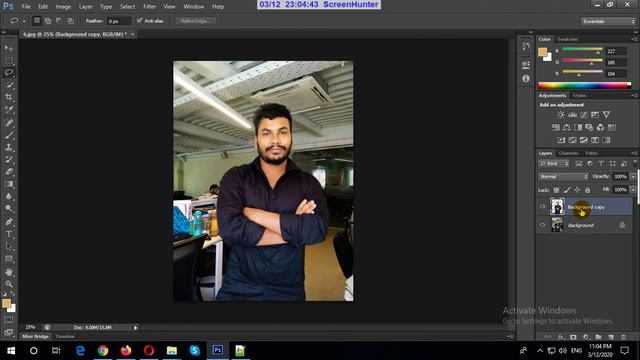Toggle Lock all padlock icon
Image resolution: width=640 pixels, height=360 pixels.
point(588,190)
